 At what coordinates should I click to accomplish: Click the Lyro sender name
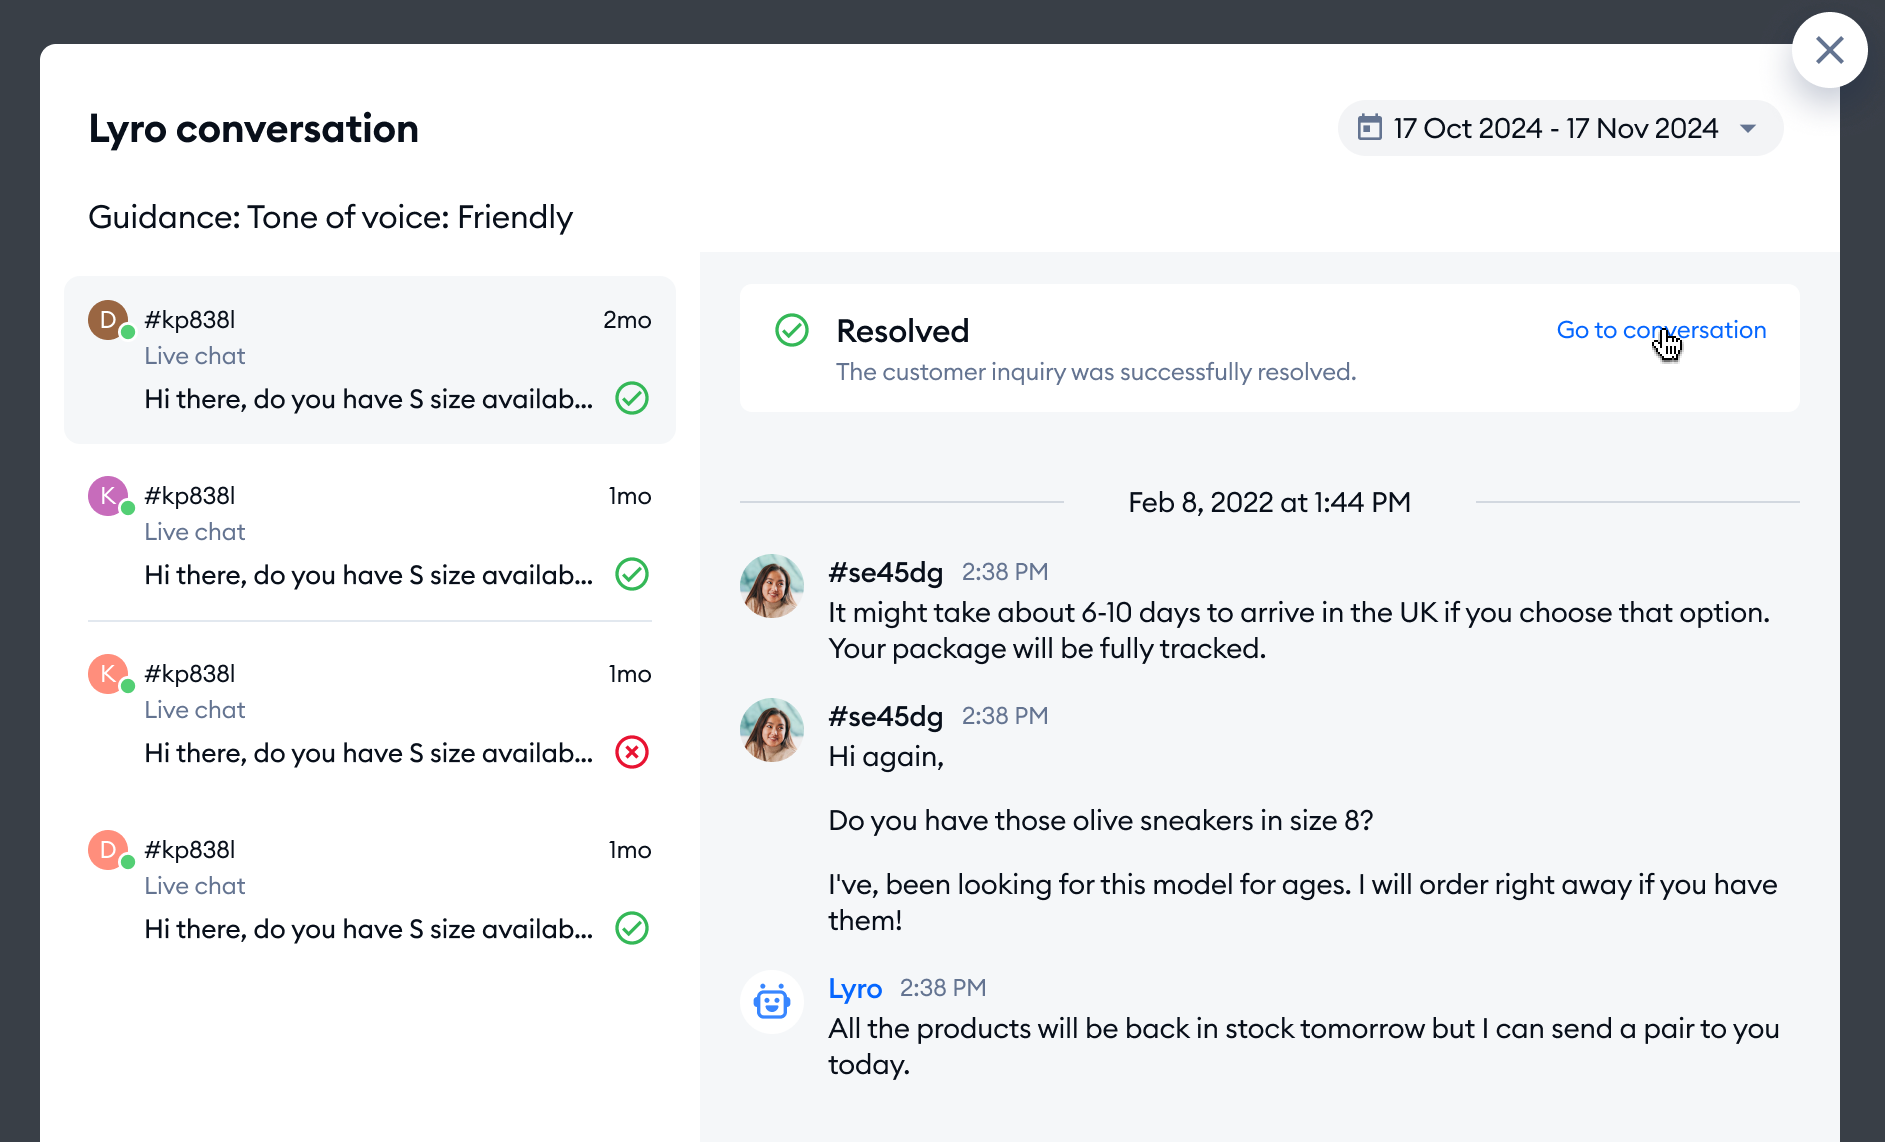[x=854, y=988]
